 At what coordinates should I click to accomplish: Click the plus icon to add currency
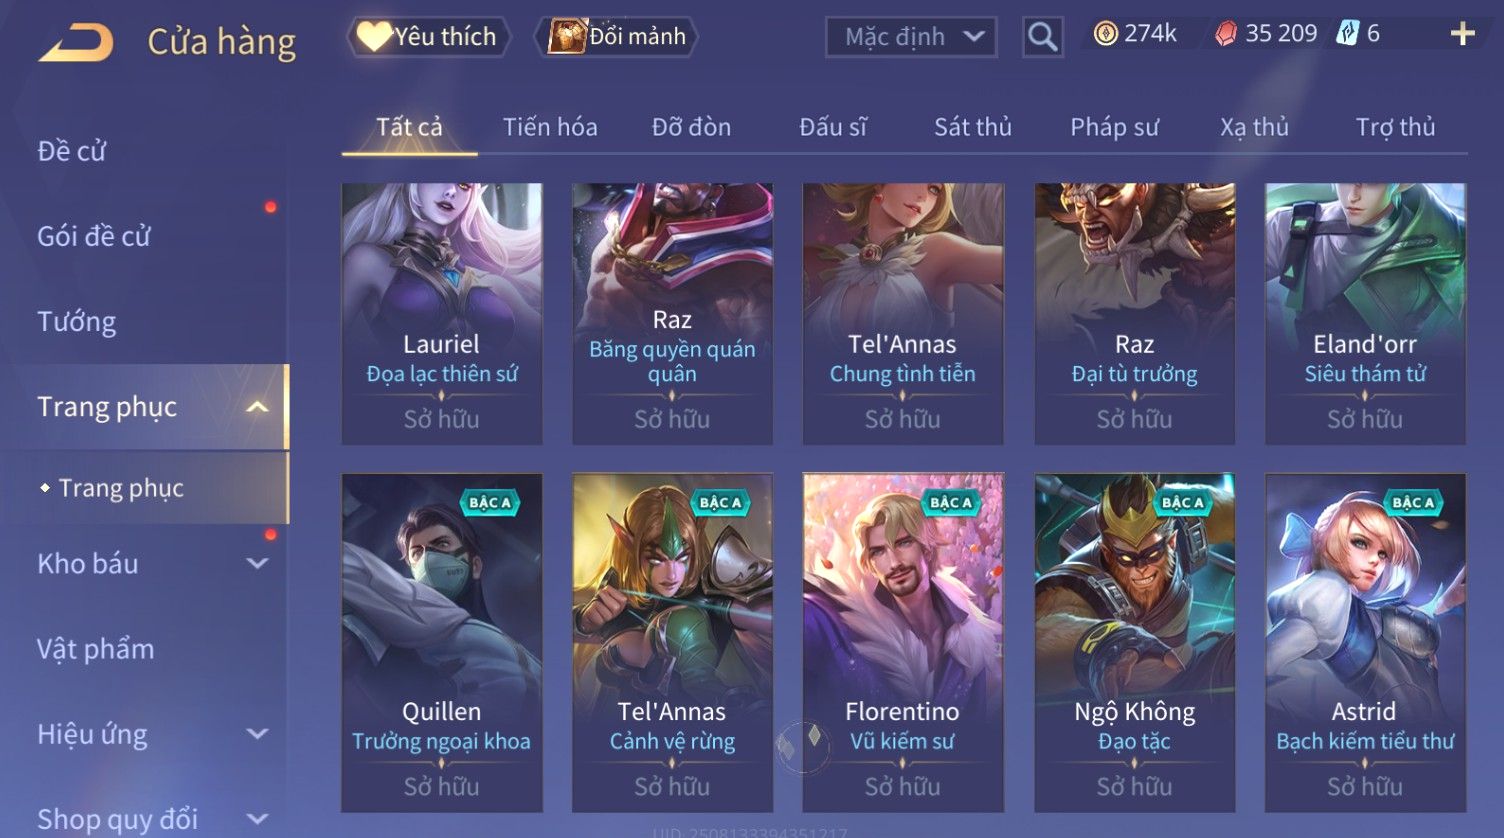(1462, 34)
